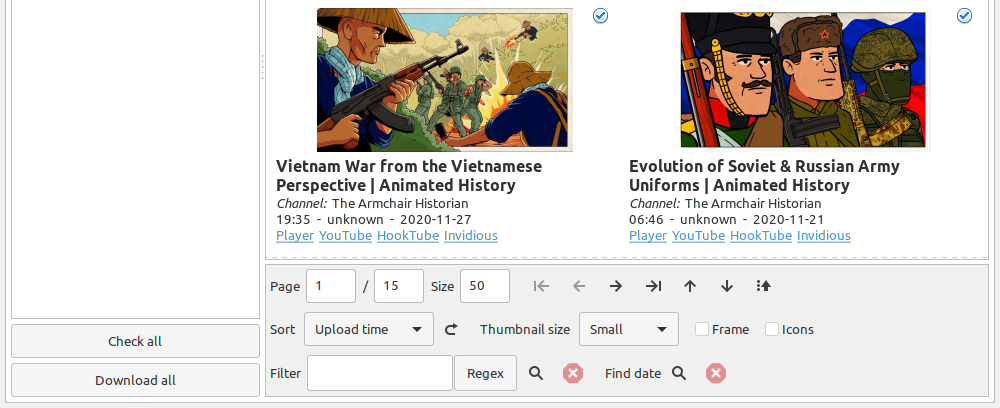Click the Soviet & Russian Army Uniforms thumbnail
The width and height of the screenshot is (1000, 408).
point(802,80)
